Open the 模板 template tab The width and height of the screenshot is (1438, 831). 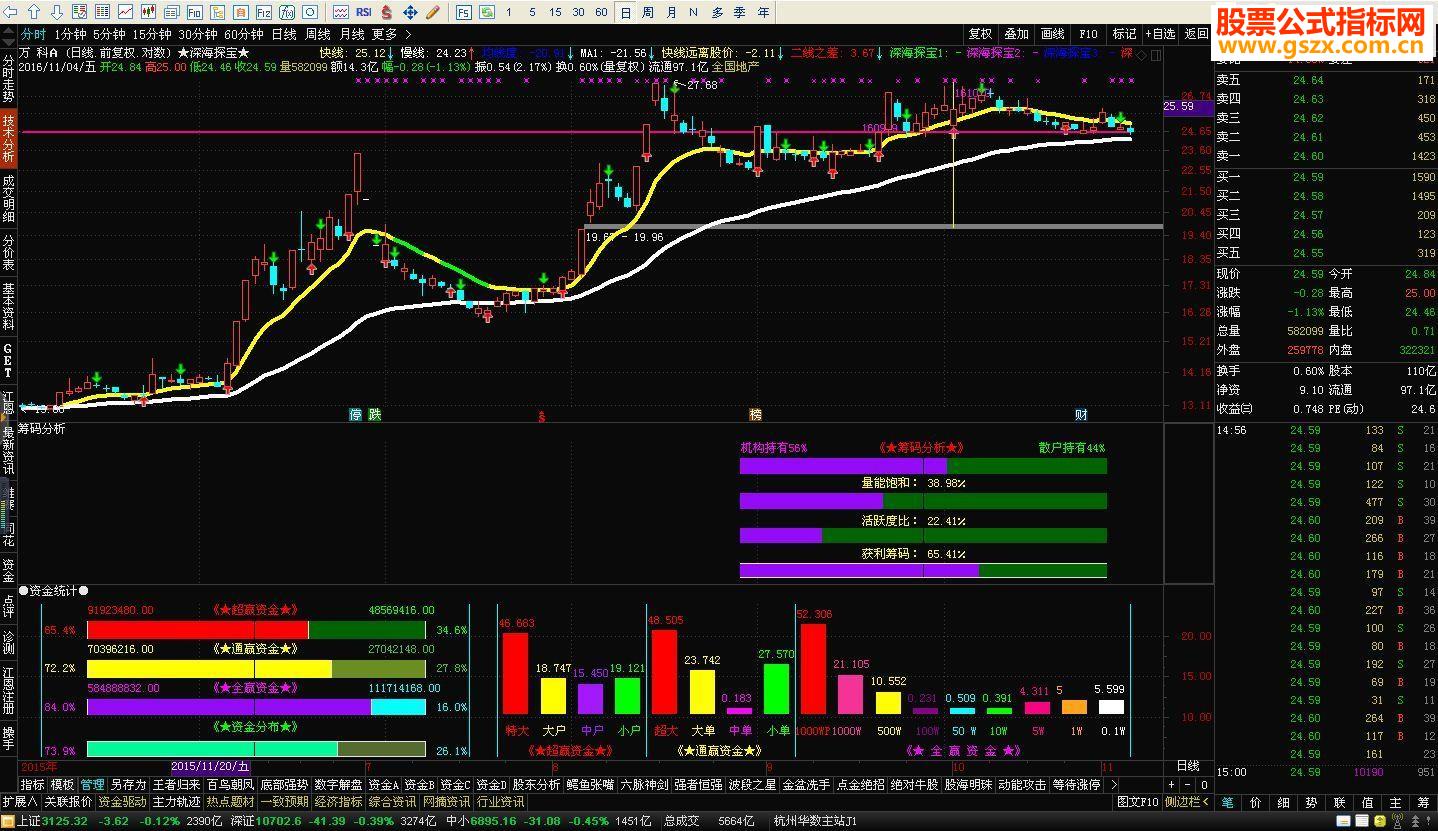(62, 785)
